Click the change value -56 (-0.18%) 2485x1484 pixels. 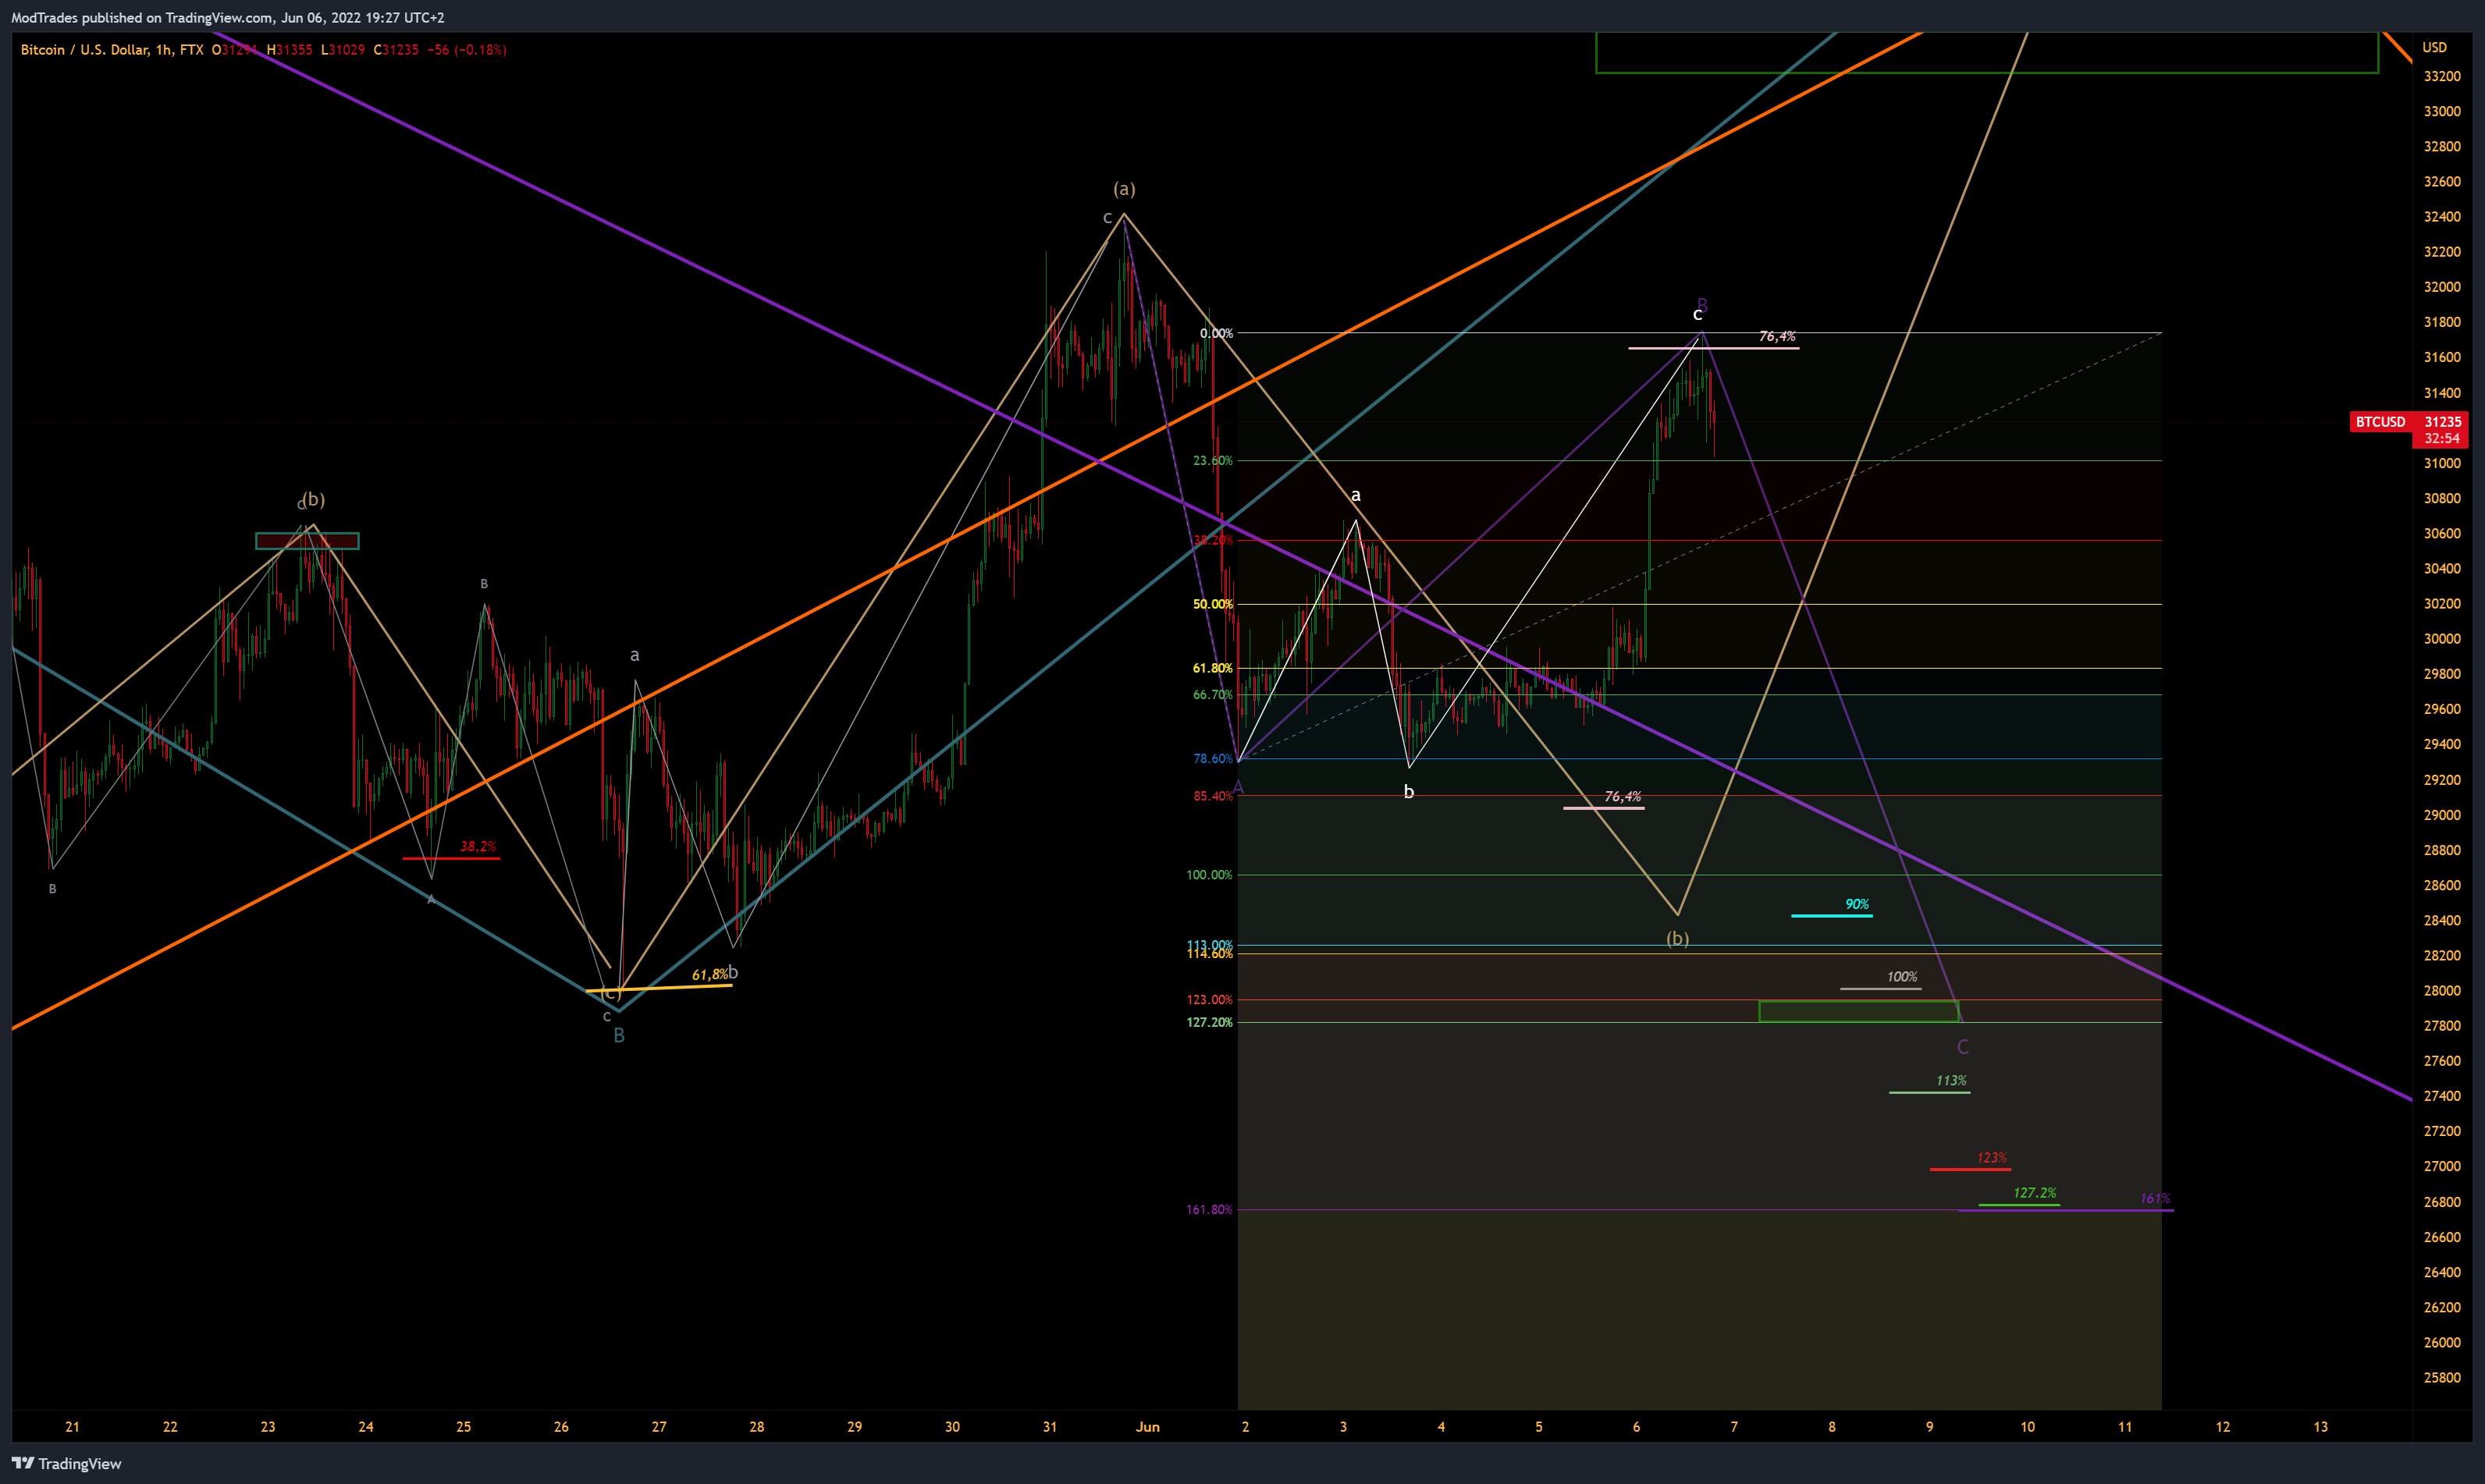(467, 49)
